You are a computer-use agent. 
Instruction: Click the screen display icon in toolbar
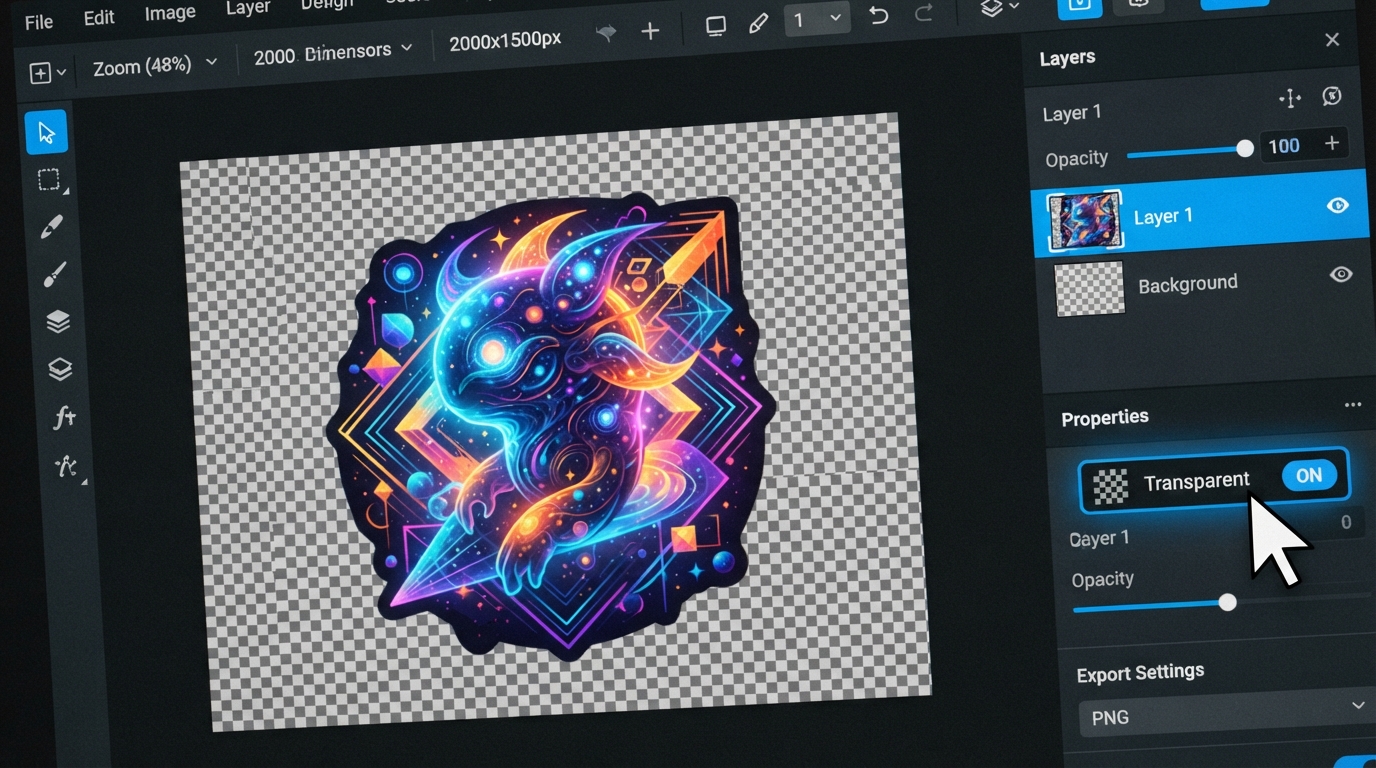716,25
